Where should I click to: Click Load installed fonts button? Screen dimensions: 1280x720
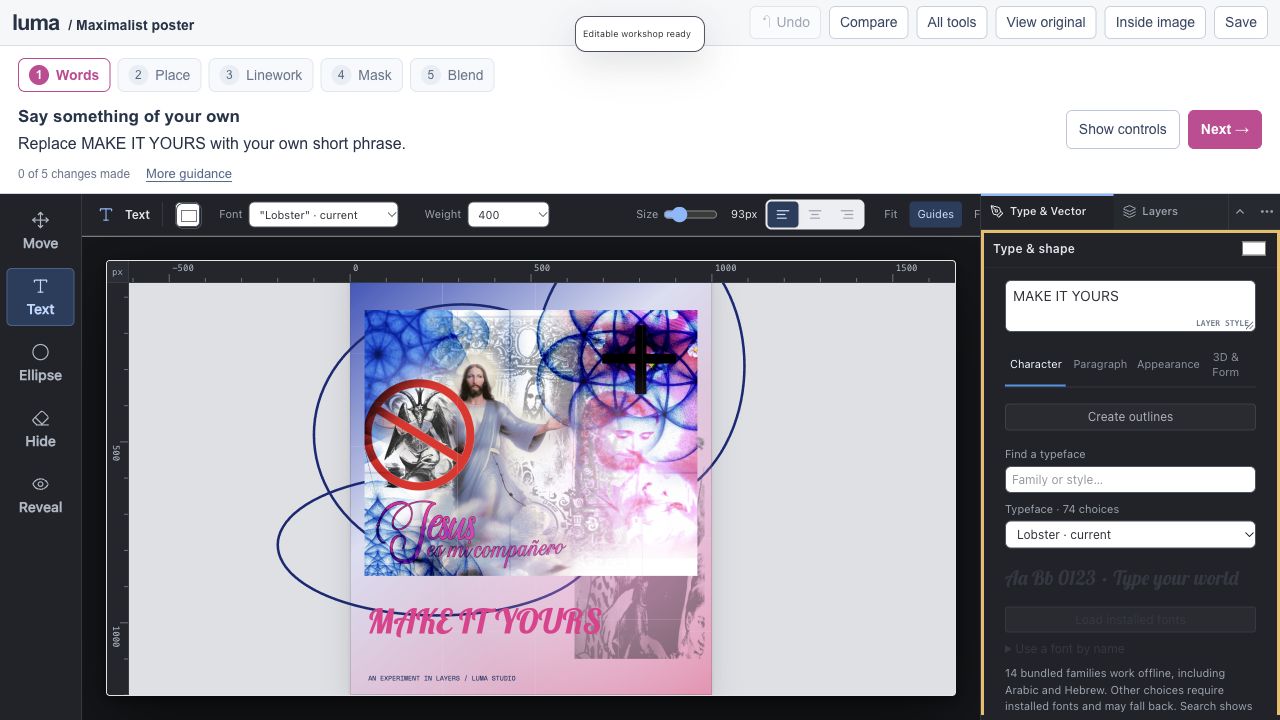(1130, 620)
